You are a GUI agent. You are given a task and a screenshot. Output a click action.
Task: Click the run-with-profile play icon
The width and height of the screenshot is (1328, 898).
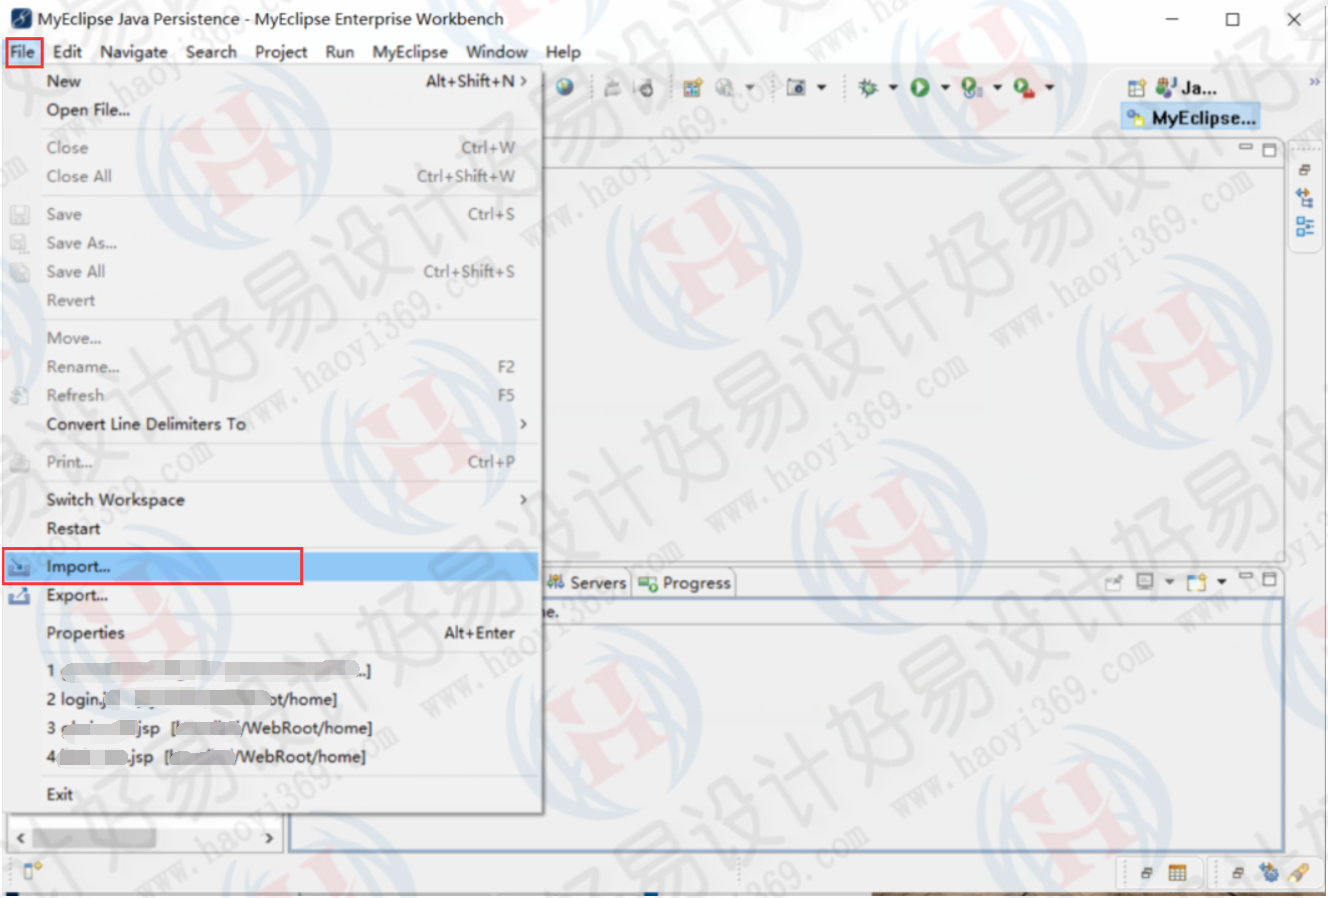click(971, 88)
